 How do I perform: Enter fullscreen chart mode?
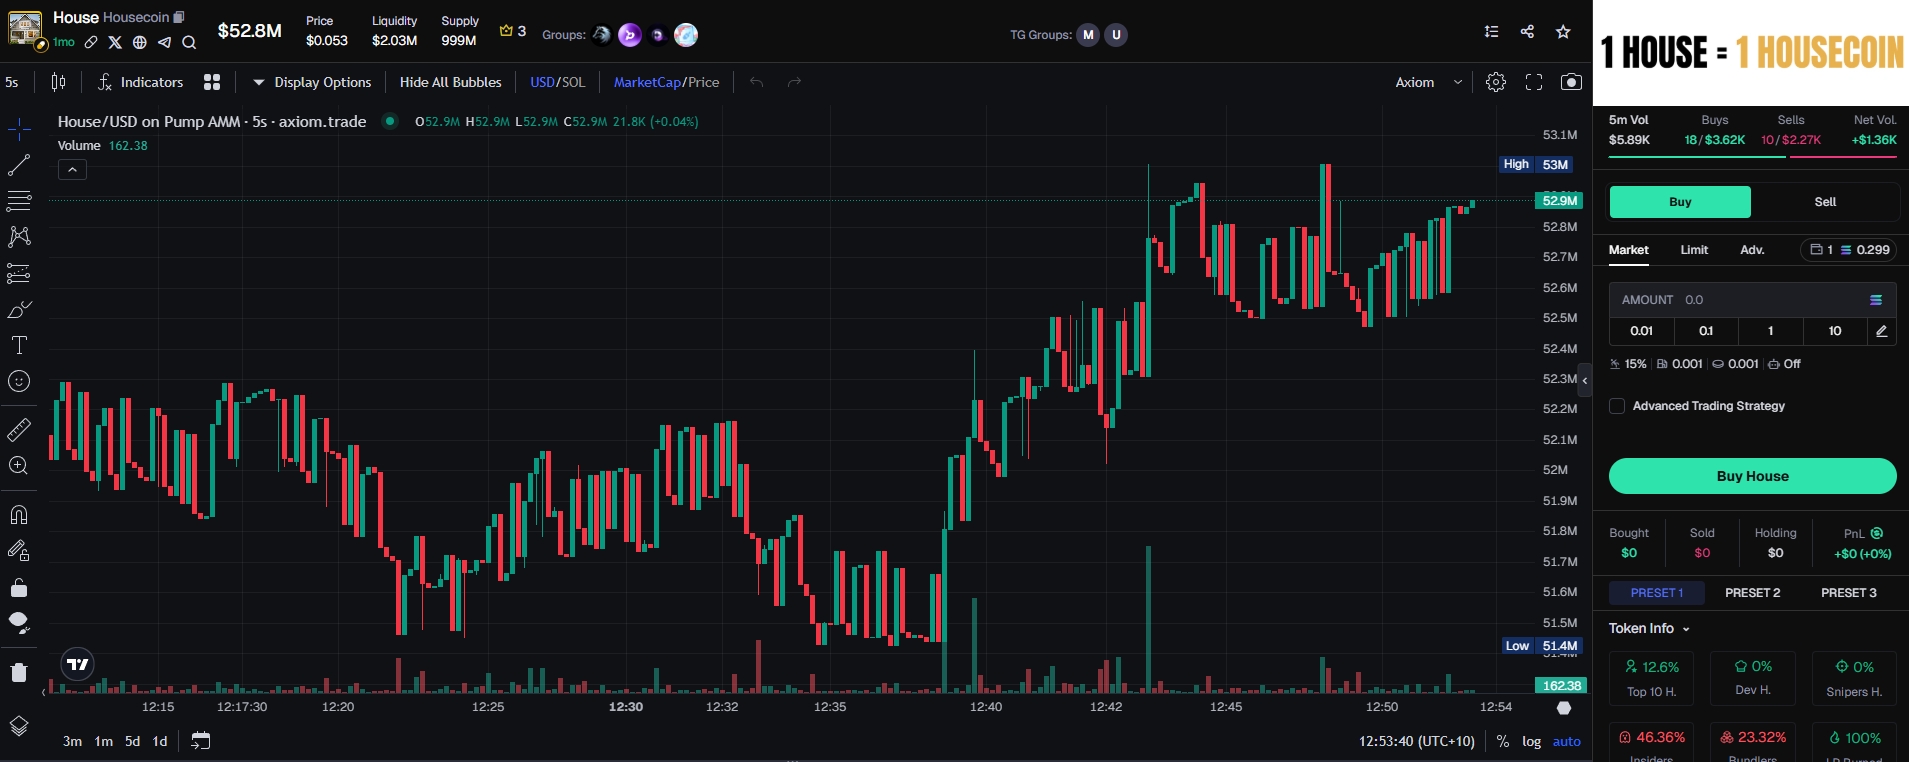tap(1534, 82)
